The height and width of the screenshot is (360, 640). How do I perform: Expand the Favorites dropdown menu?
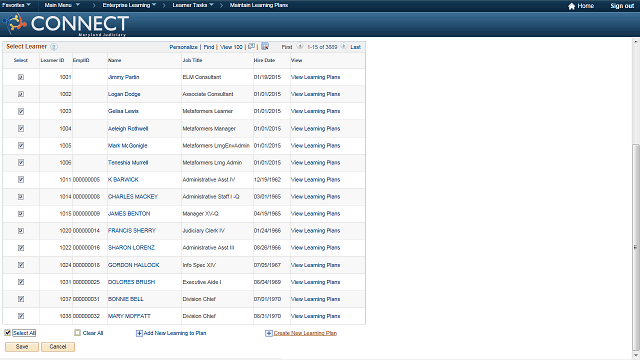pos(16,5)
